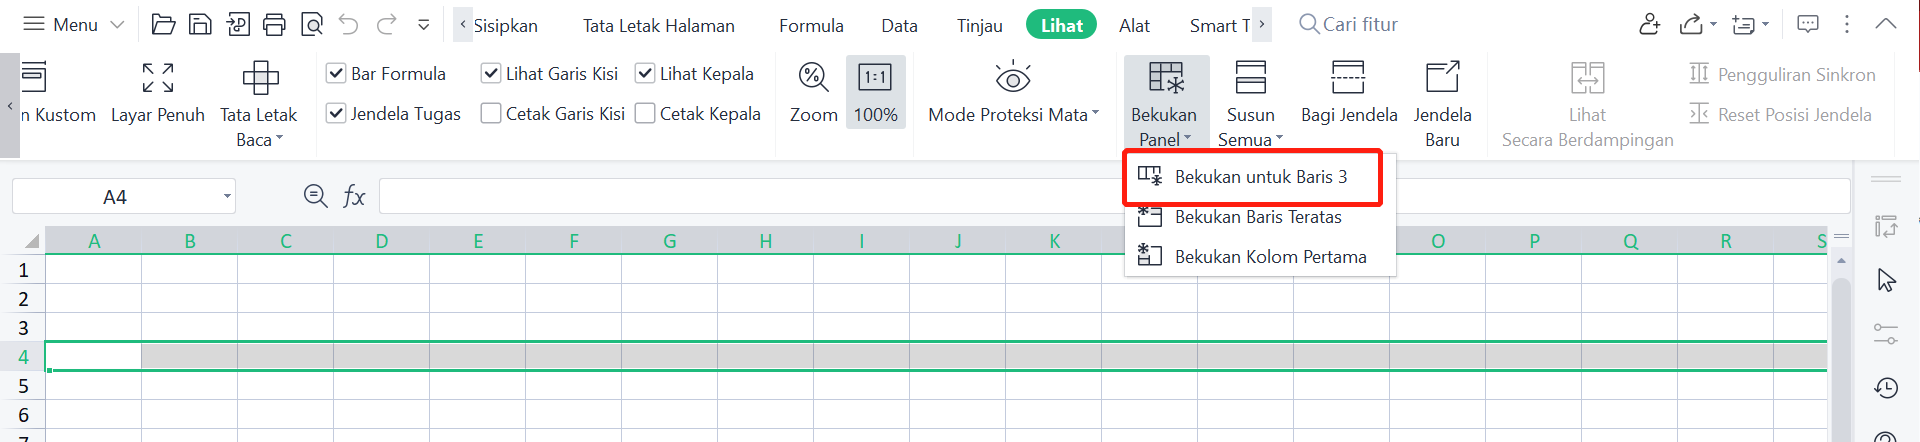Click the Cari fitur search field
This screenshot has width=1920, height=442.
tap(1360, 25)
